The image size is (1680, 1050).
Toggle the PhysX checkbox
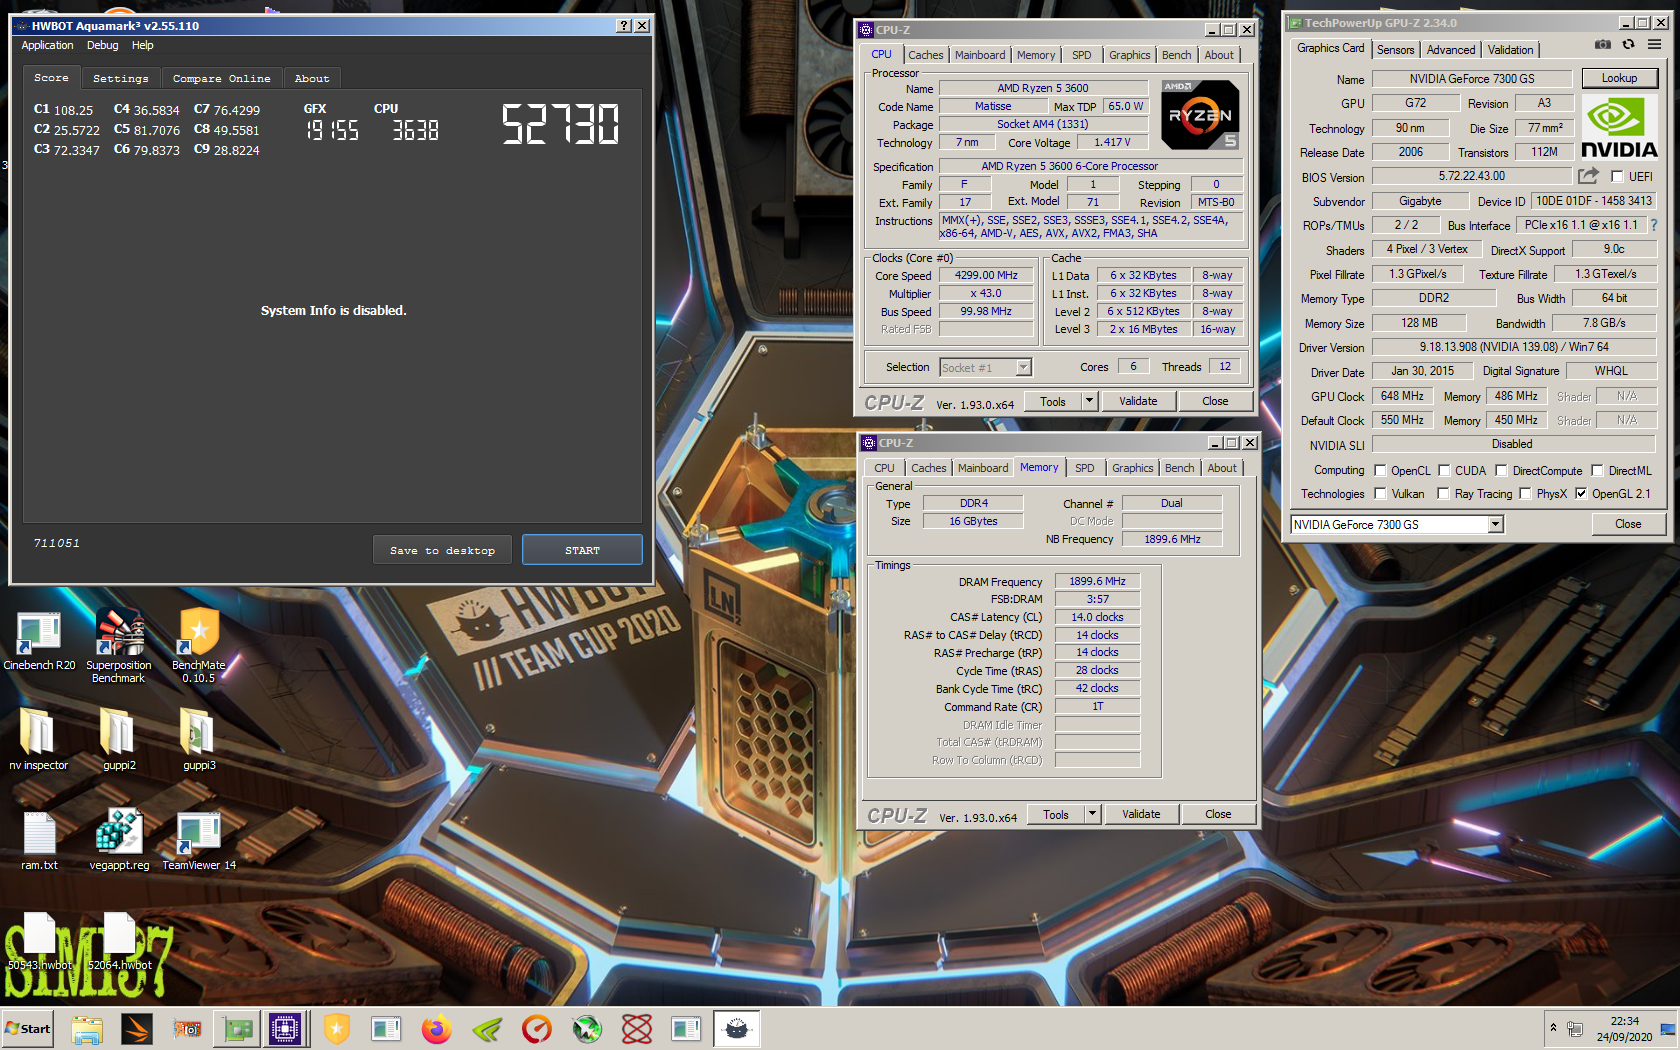[1525, 493]
